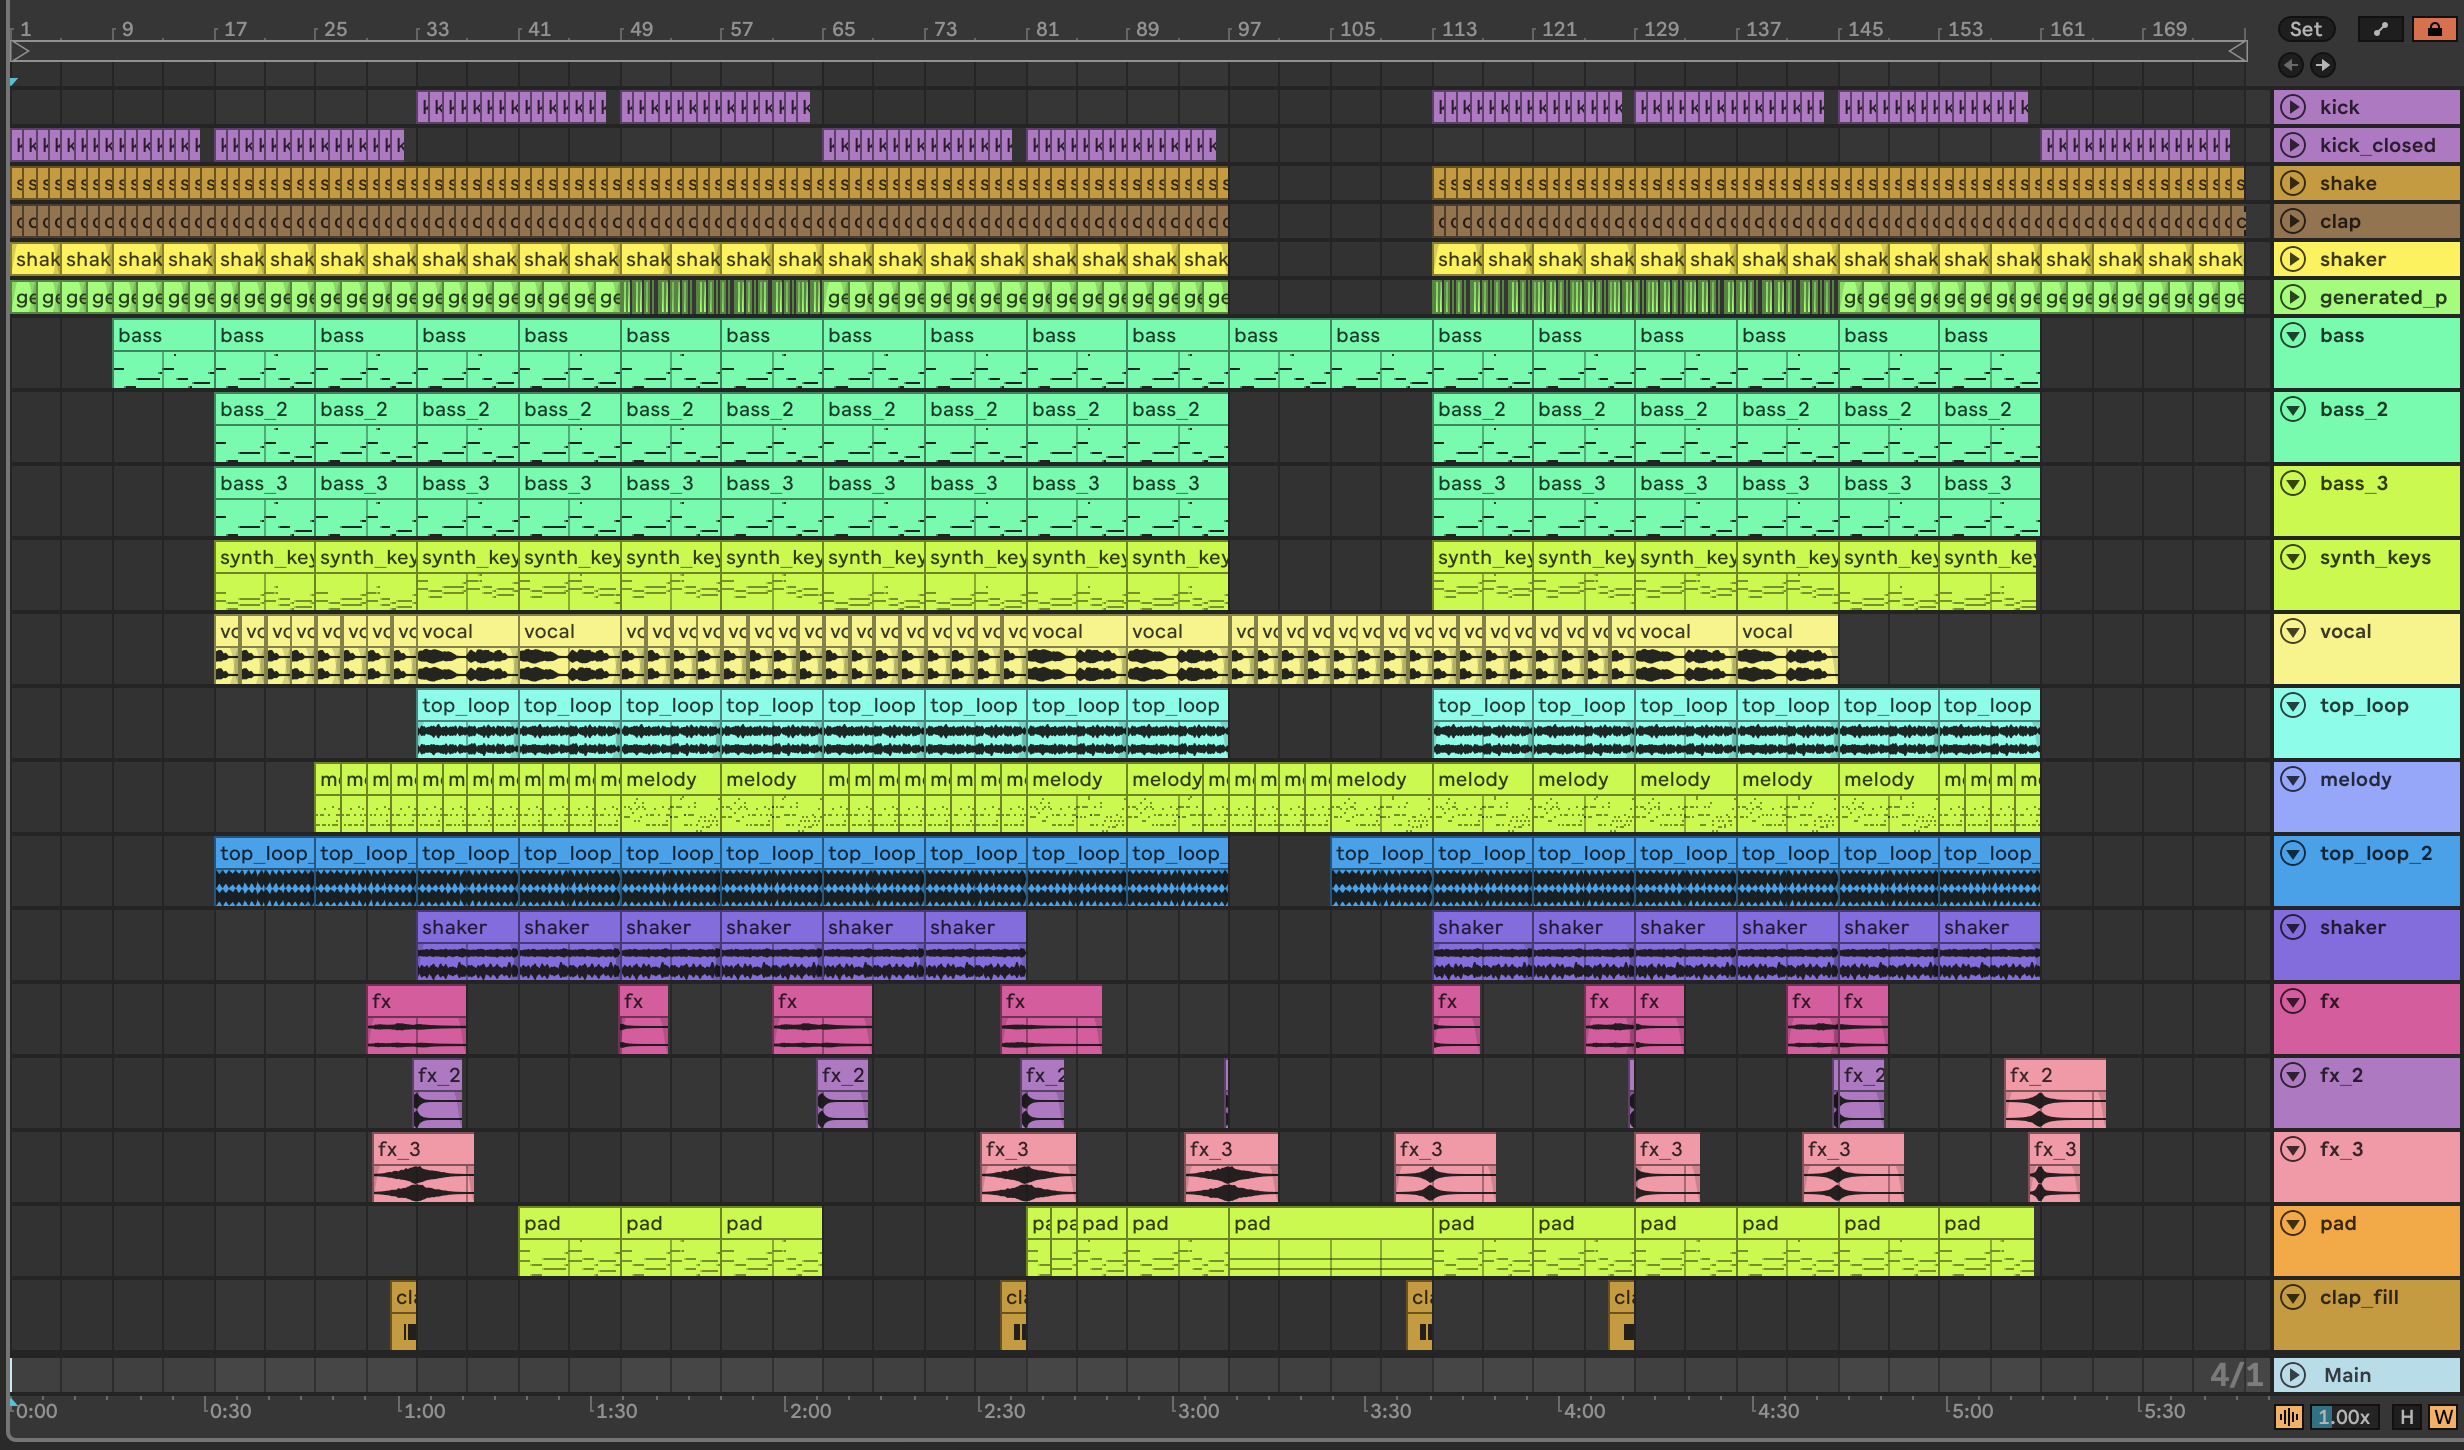This screenshot has height=1450, width=2464.
Task: Unfold the generated_p track
Action: point(2293,297)
